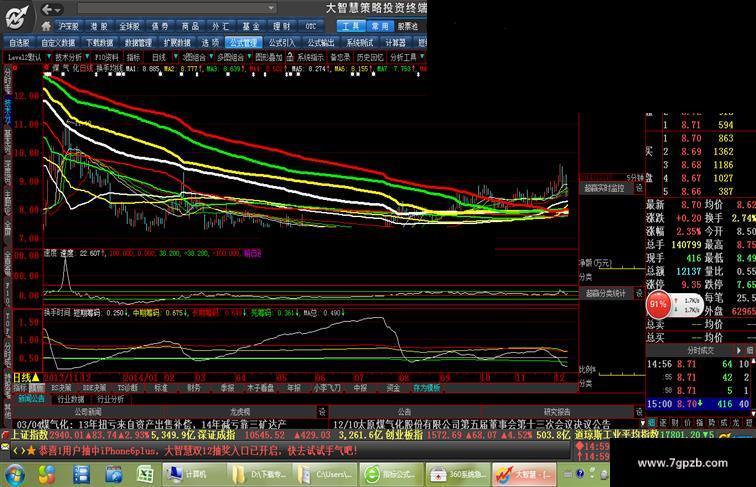Switch to 行业数据 tab

[71, 399]
